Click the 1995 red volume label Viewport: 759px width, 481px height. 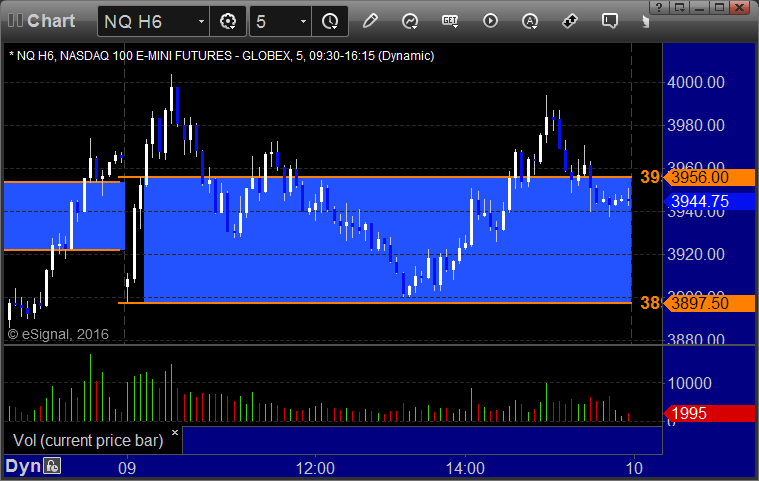click(x=709, y=413)
